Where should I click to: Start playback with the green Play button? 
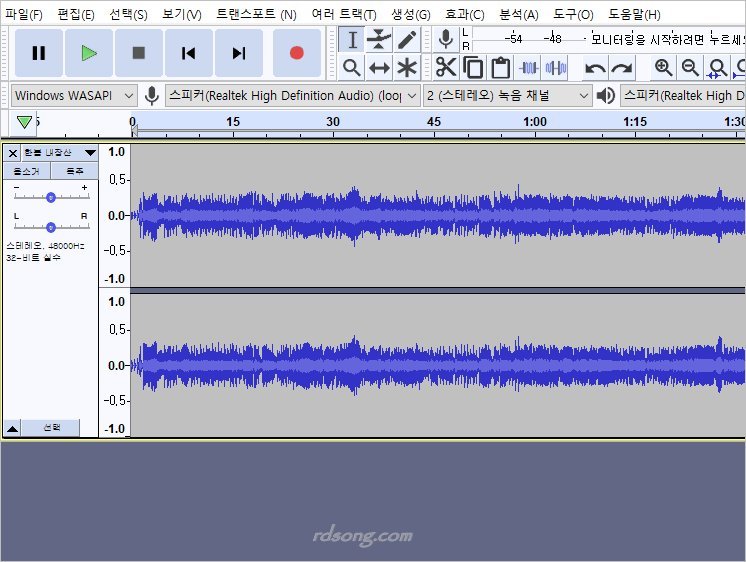89,53
